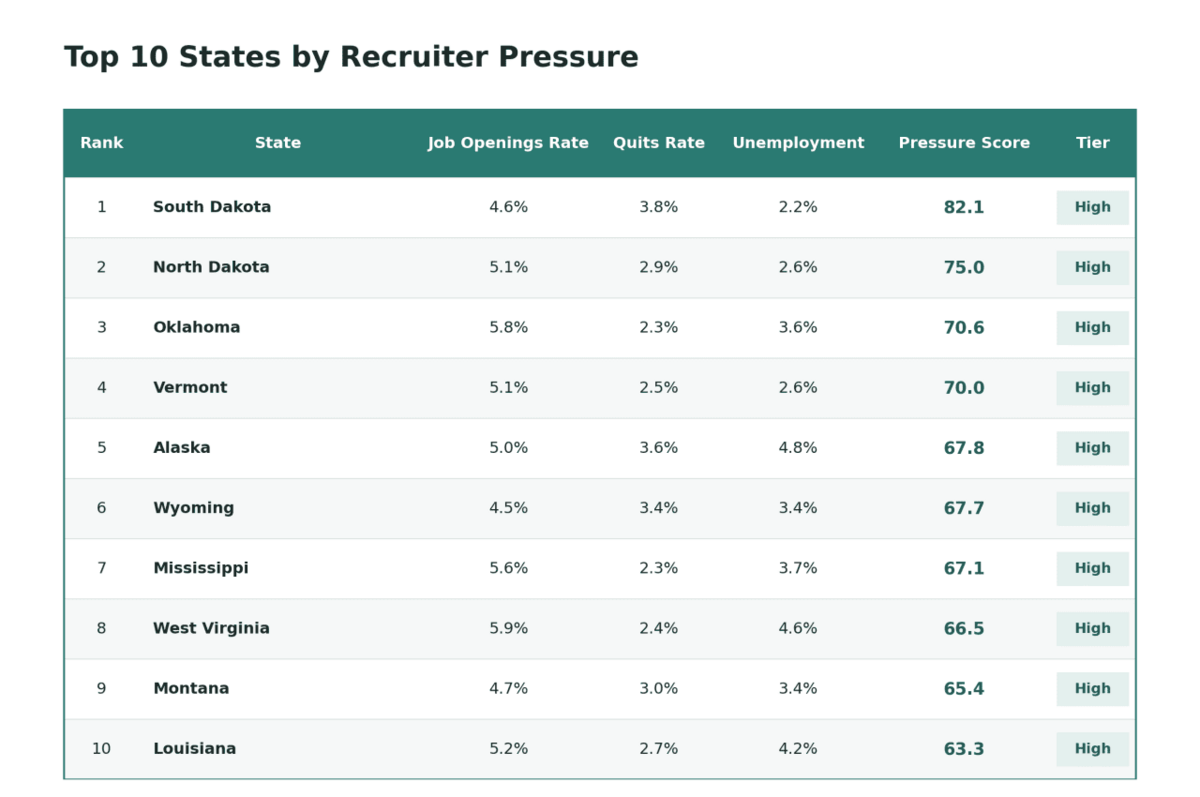The width and height of the screenshot is (1200, 797).
Task: Select South Dakota's 82.1 pressure score
Action: click(964, 207)
